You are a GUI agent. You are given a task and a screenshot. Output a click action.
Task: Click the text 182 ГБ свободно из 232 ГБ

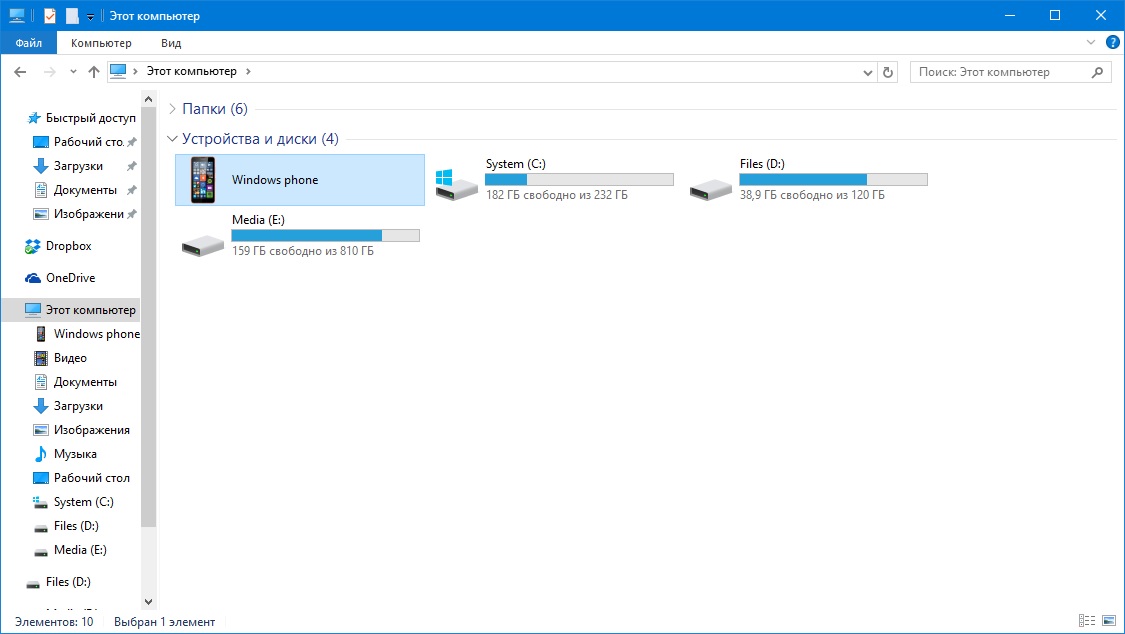click(557, 195)
